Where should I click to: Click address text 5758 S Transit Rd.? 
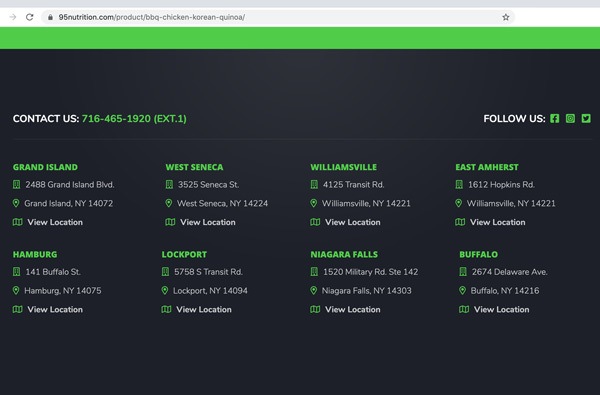209,272
